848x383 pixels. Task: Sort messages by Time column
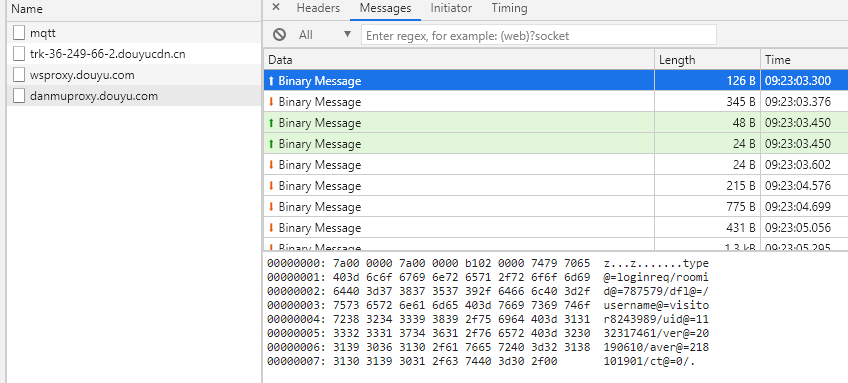coord(804,60)
